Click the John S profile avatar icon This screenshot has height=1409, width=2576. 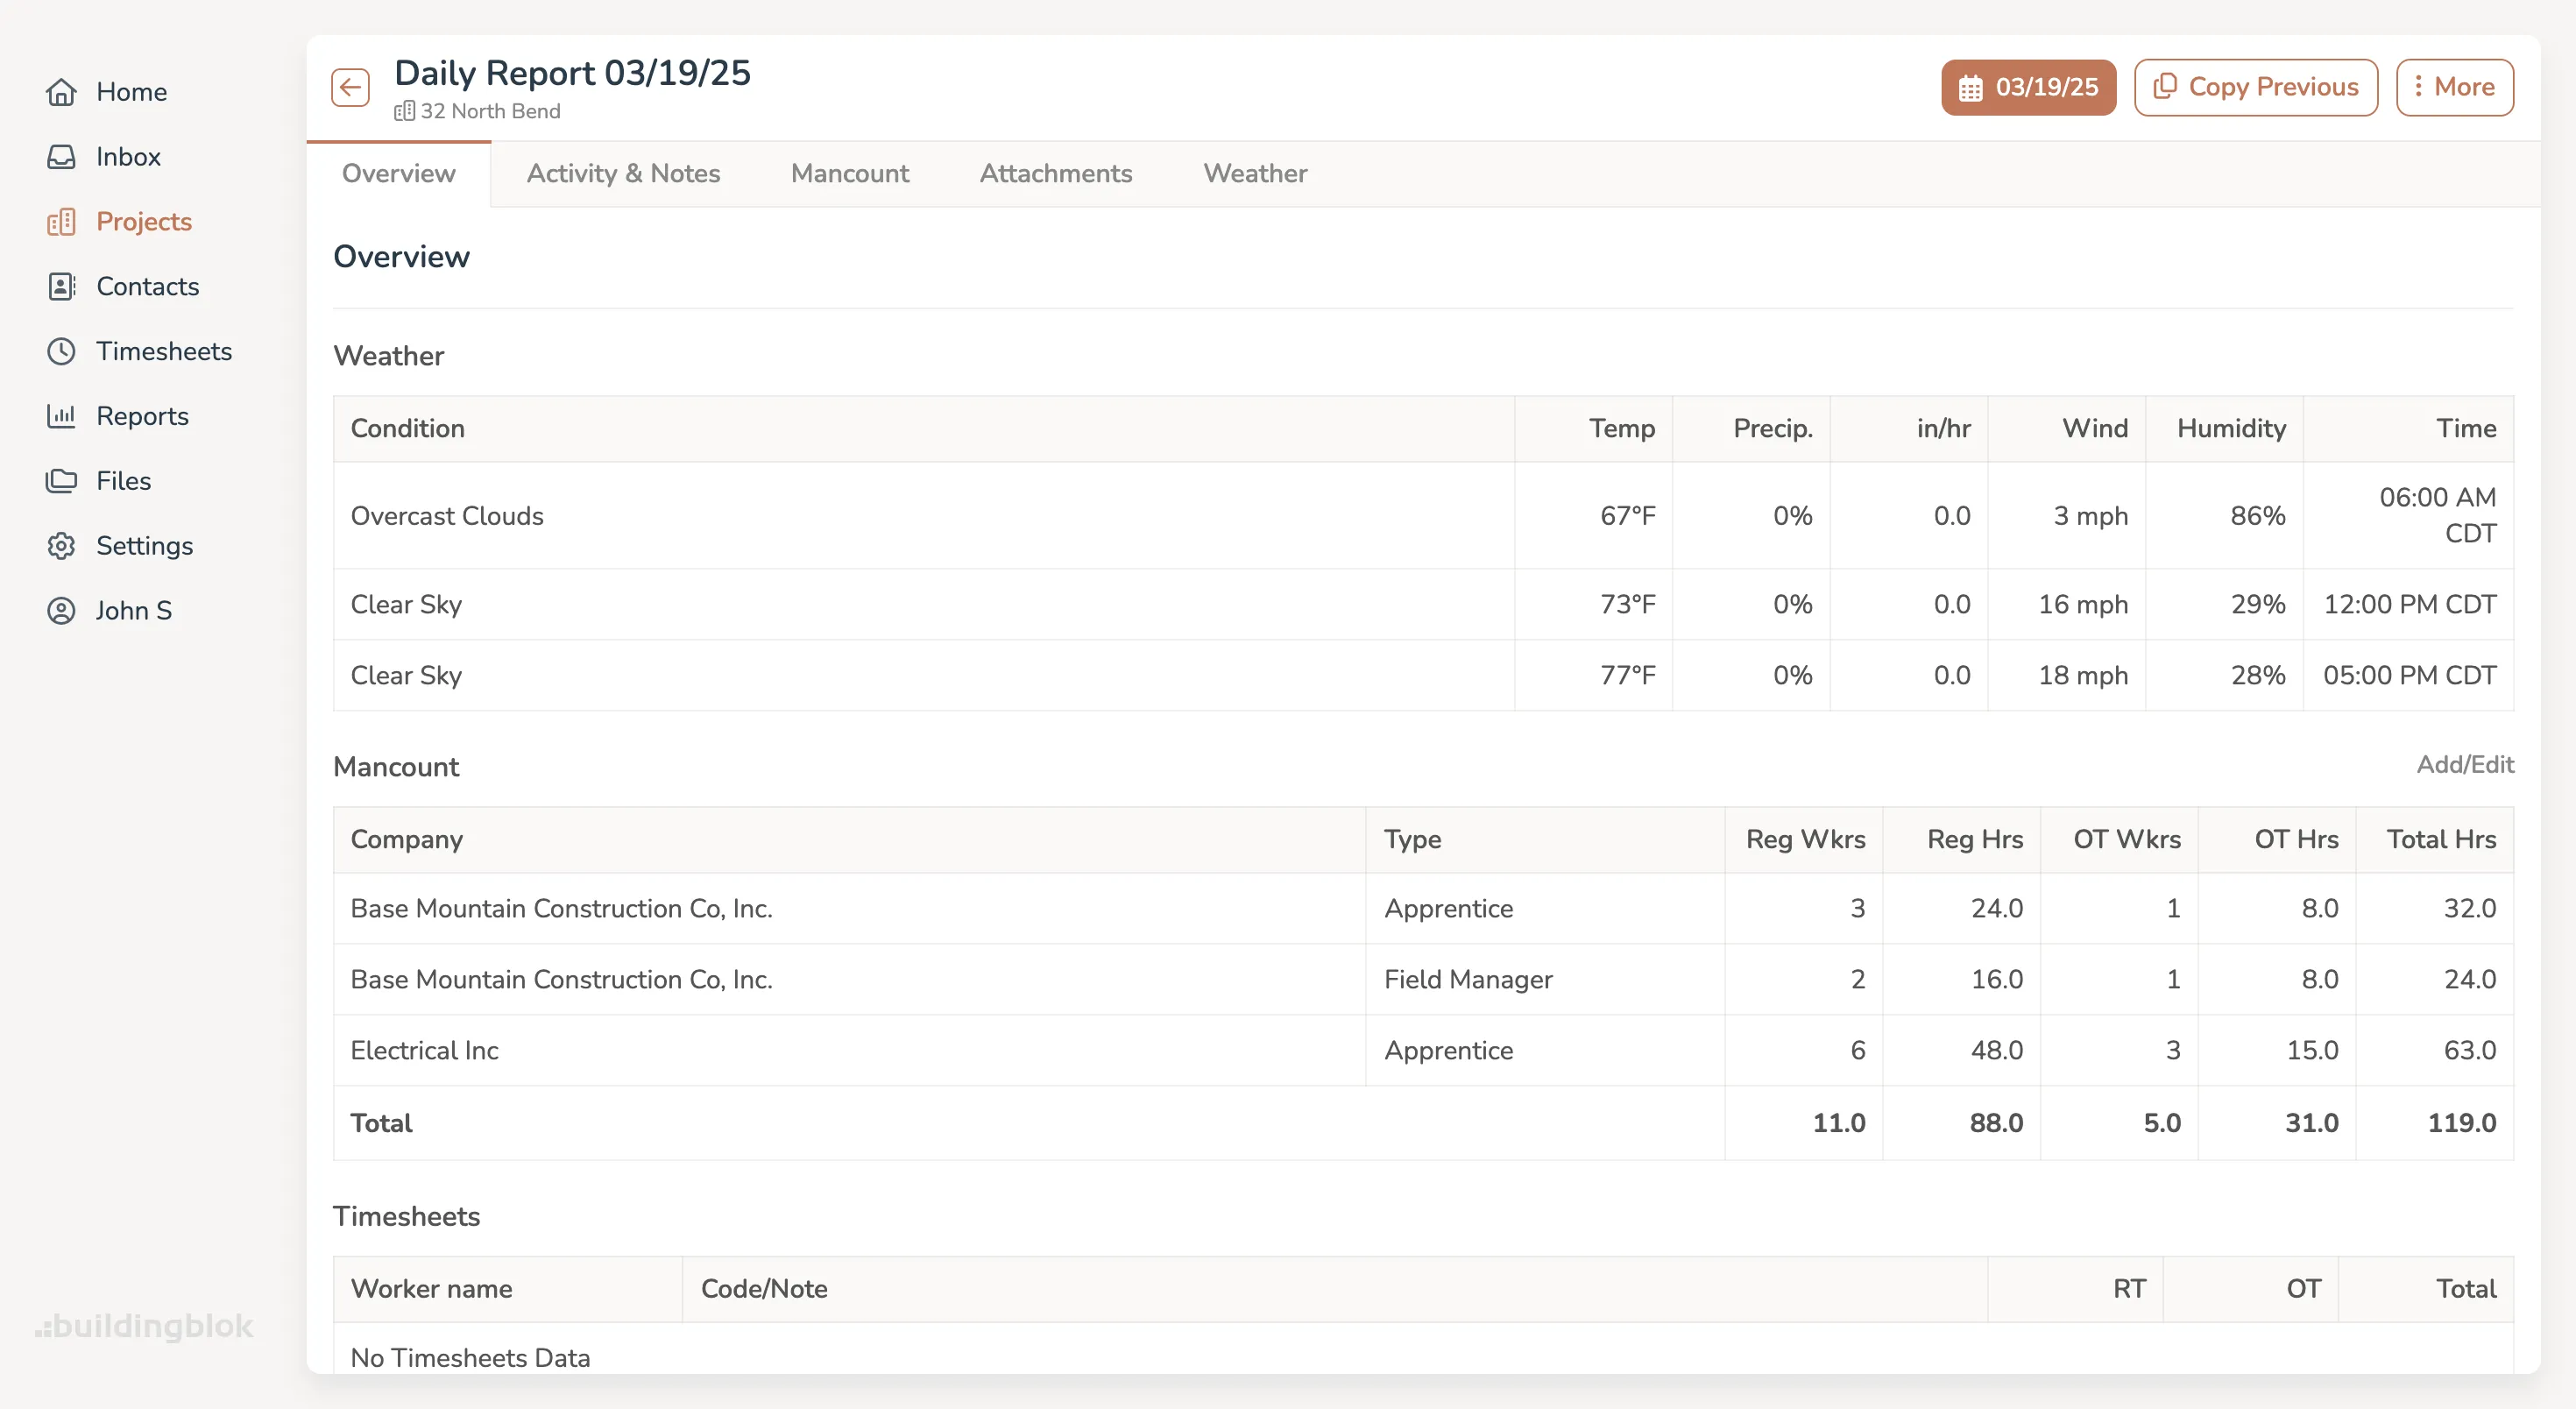(x=61, y=610)
